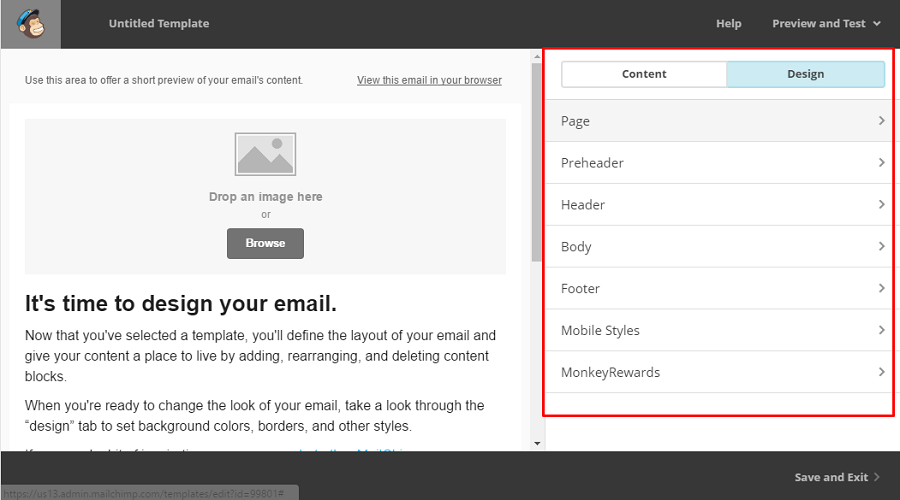Open the Preview and Test dropdown arrow

coord(876,24)
